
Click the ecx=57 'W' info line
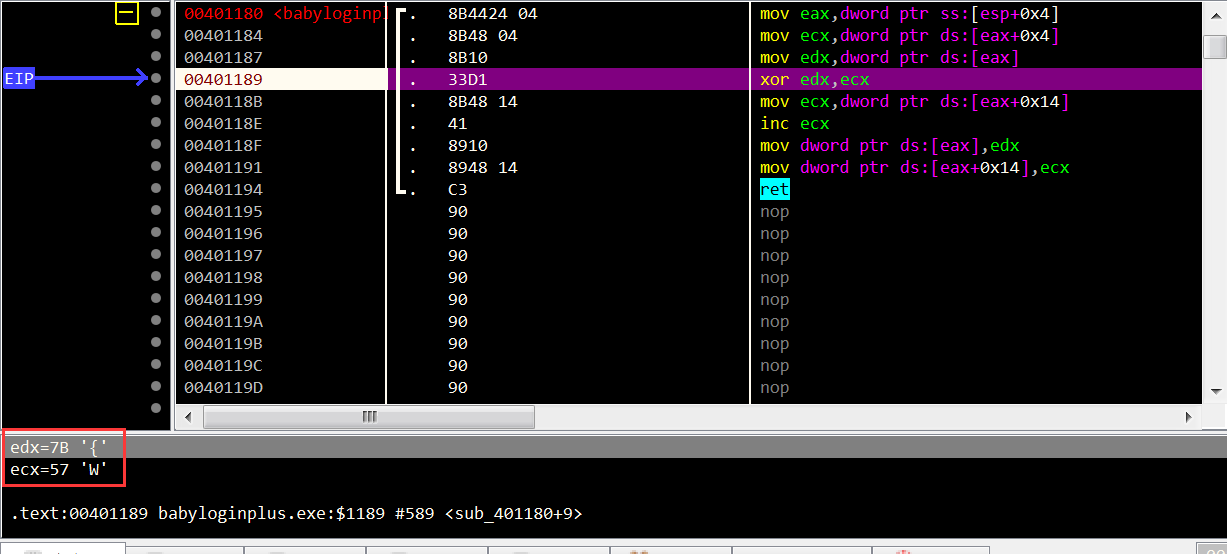point(60,468)
